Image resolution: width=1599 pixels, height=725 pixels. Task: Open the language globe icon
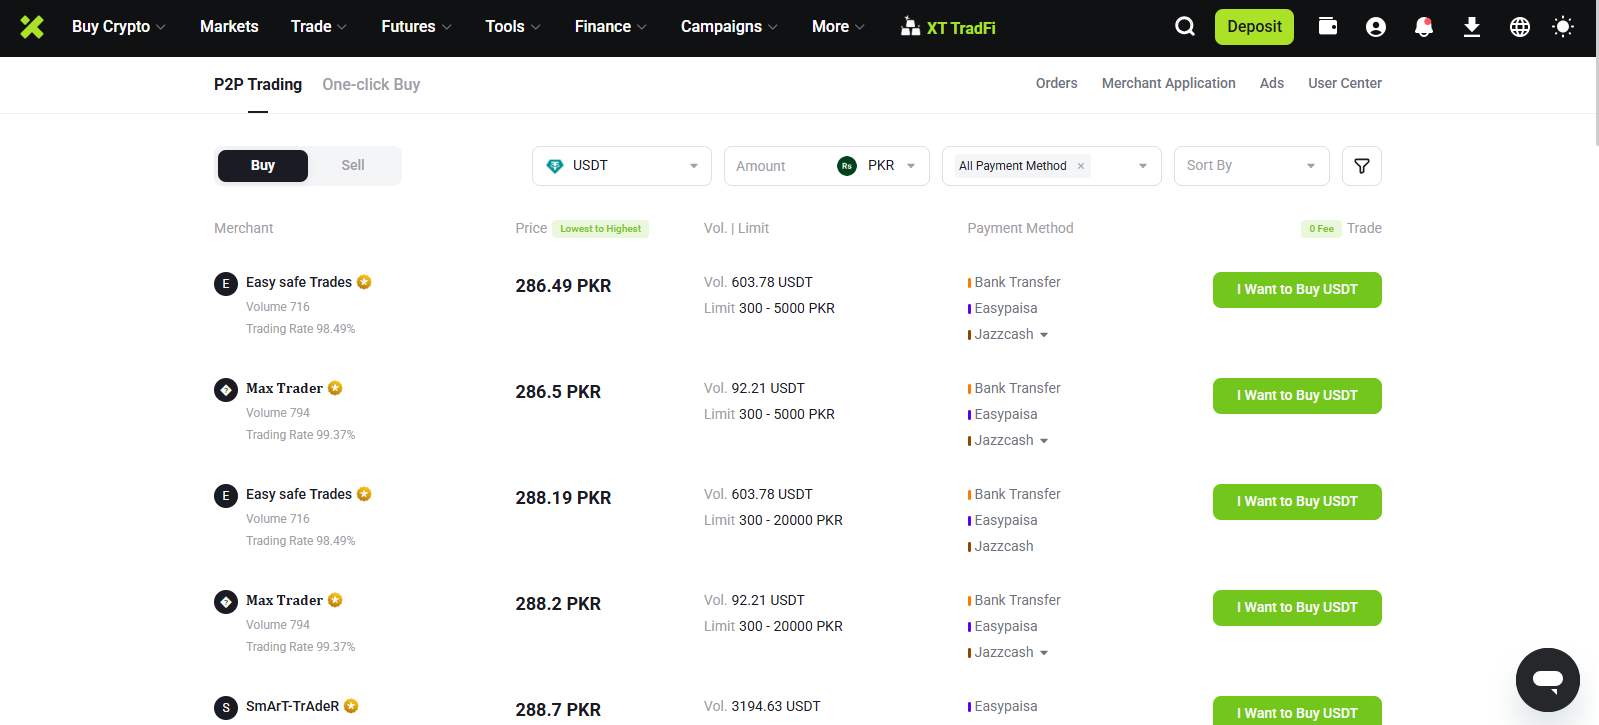[1520, 27]
